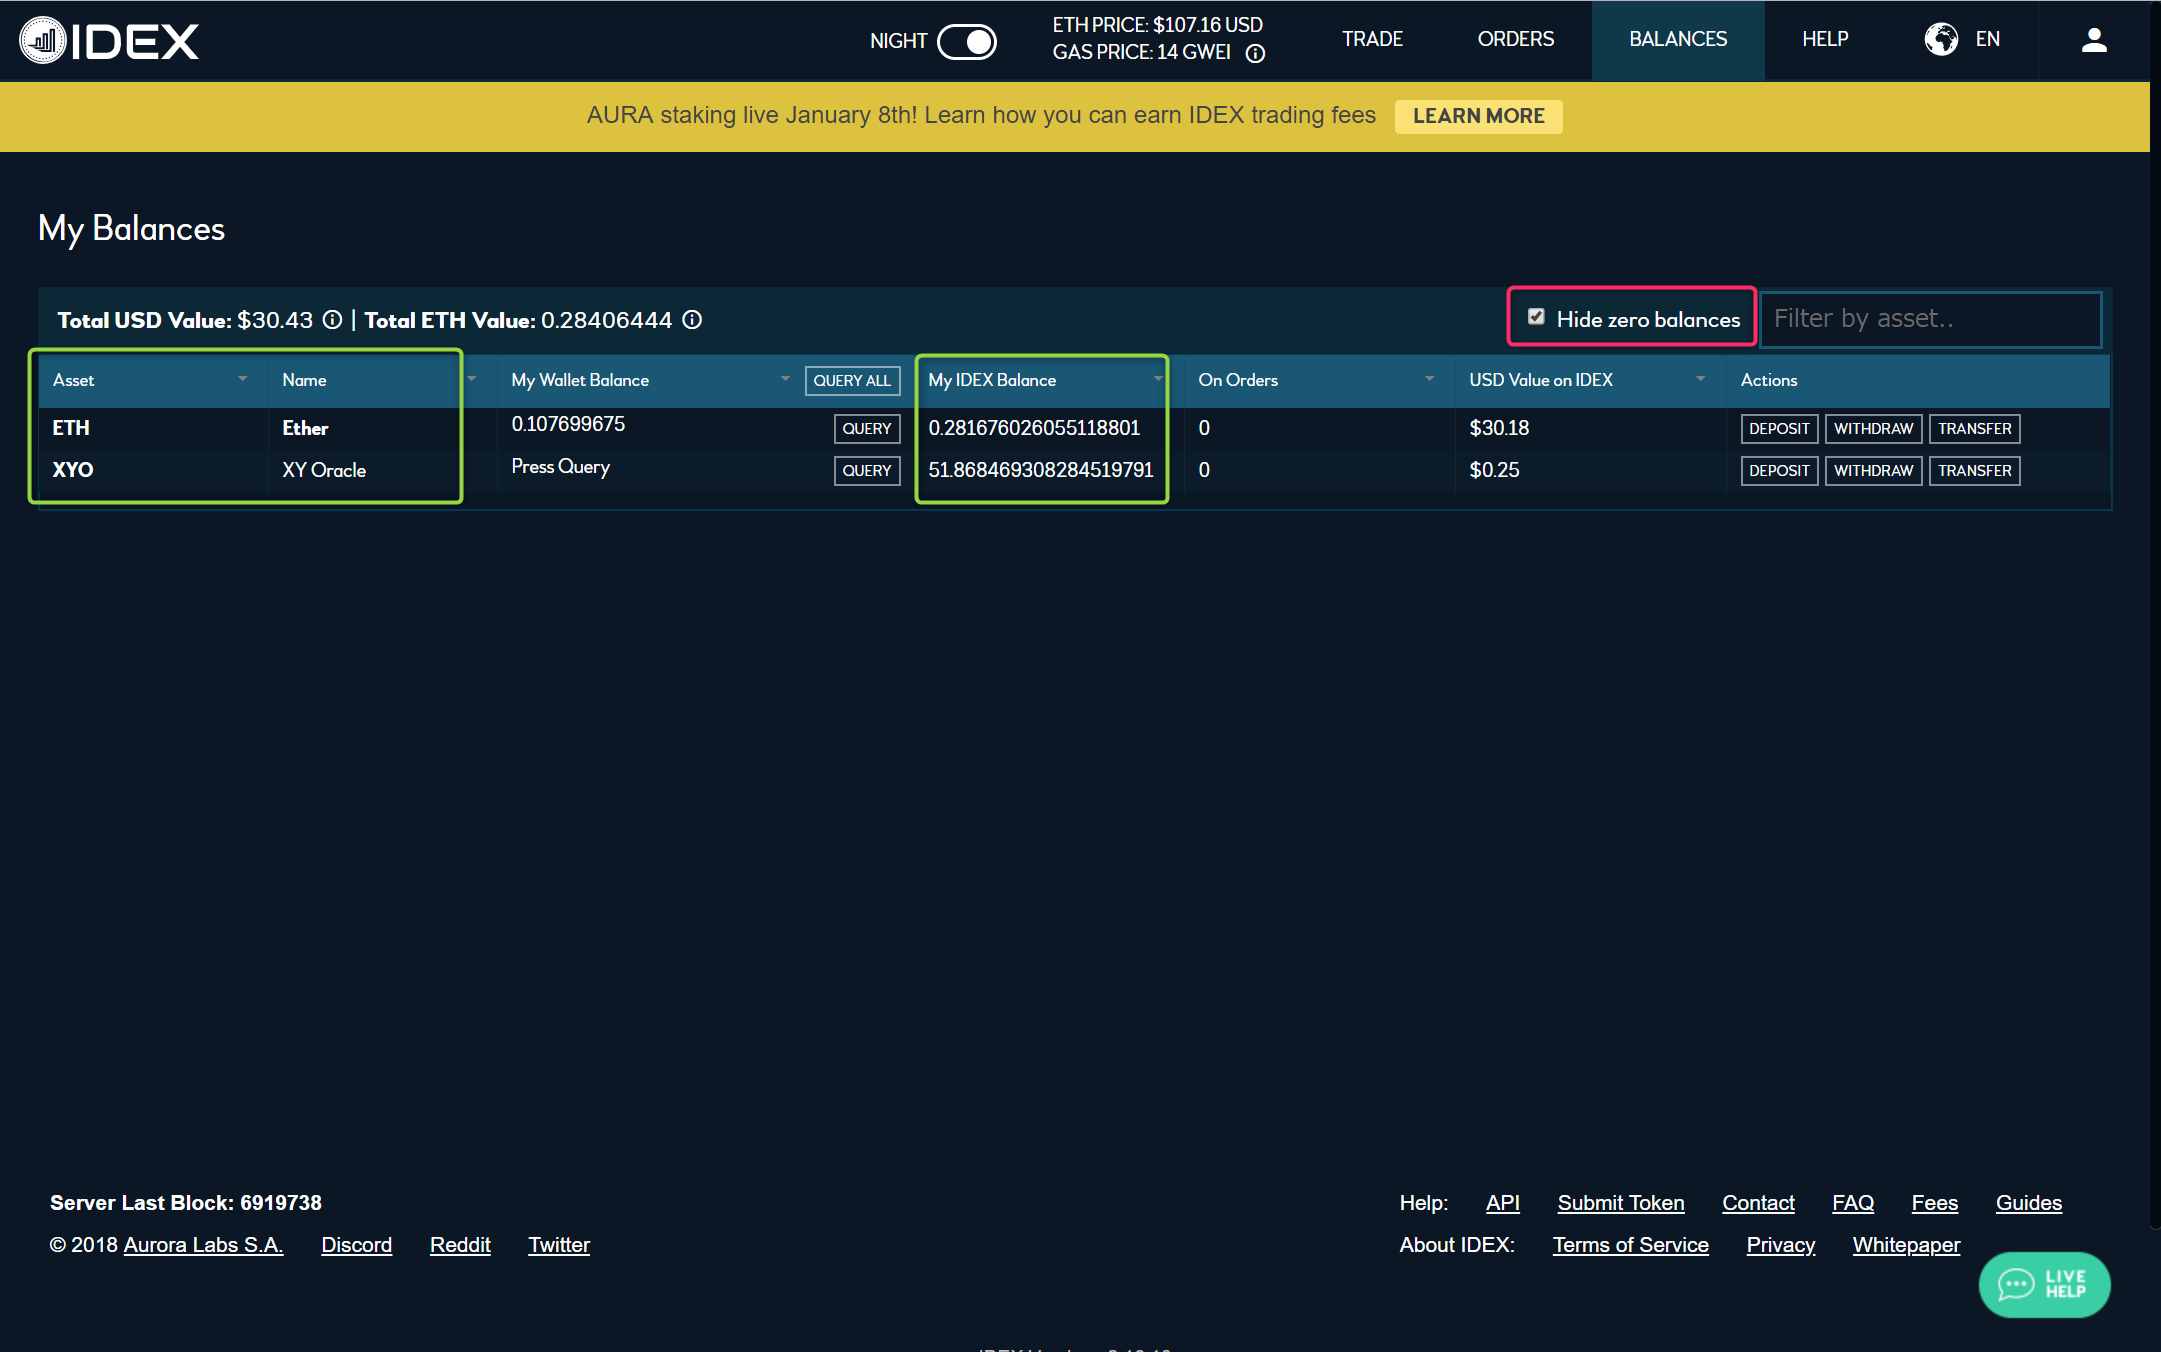Open the Orders tab

pos(1515,39)
